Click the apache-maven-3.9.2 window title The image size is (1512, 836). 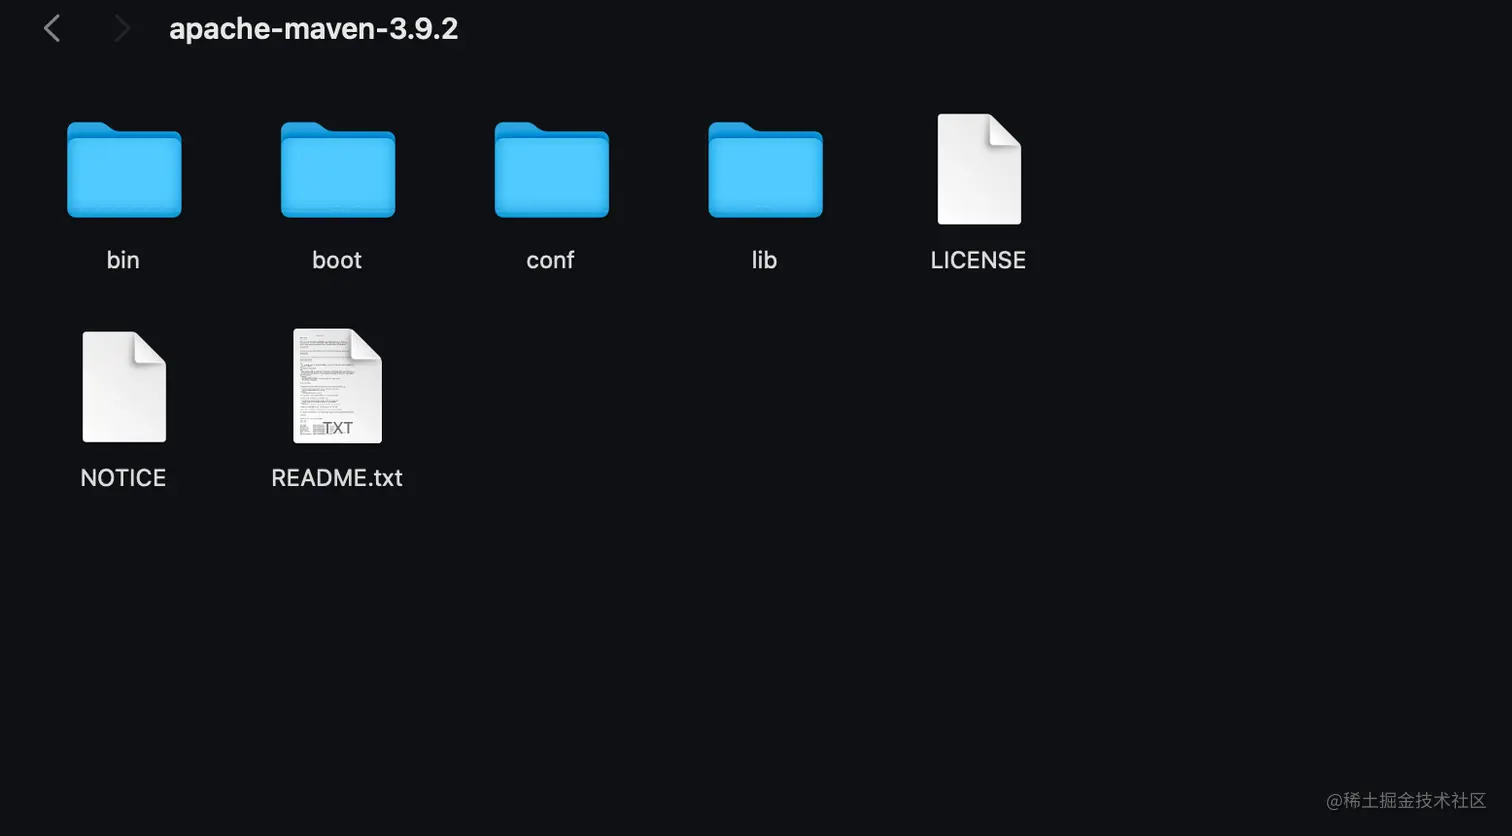point(314,29)
